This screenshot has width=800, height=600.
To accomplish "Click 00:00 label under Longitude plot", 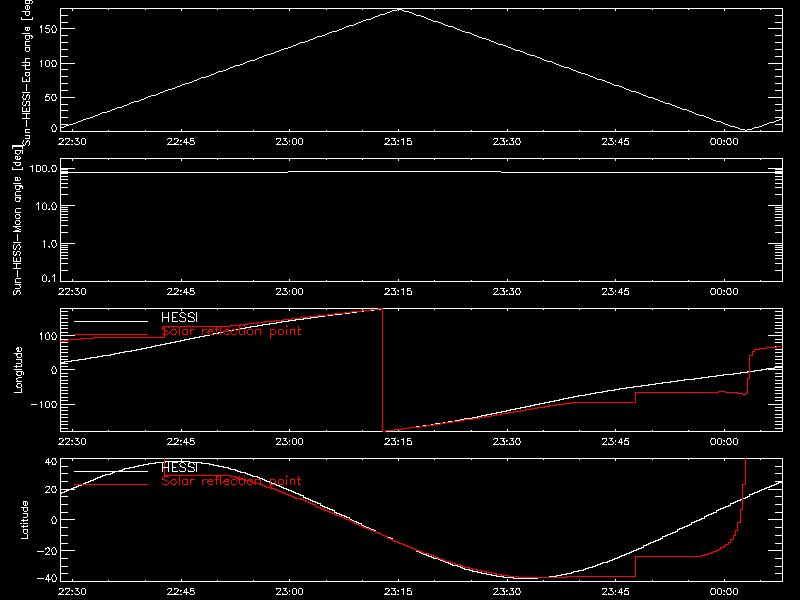I will (724, 442).
